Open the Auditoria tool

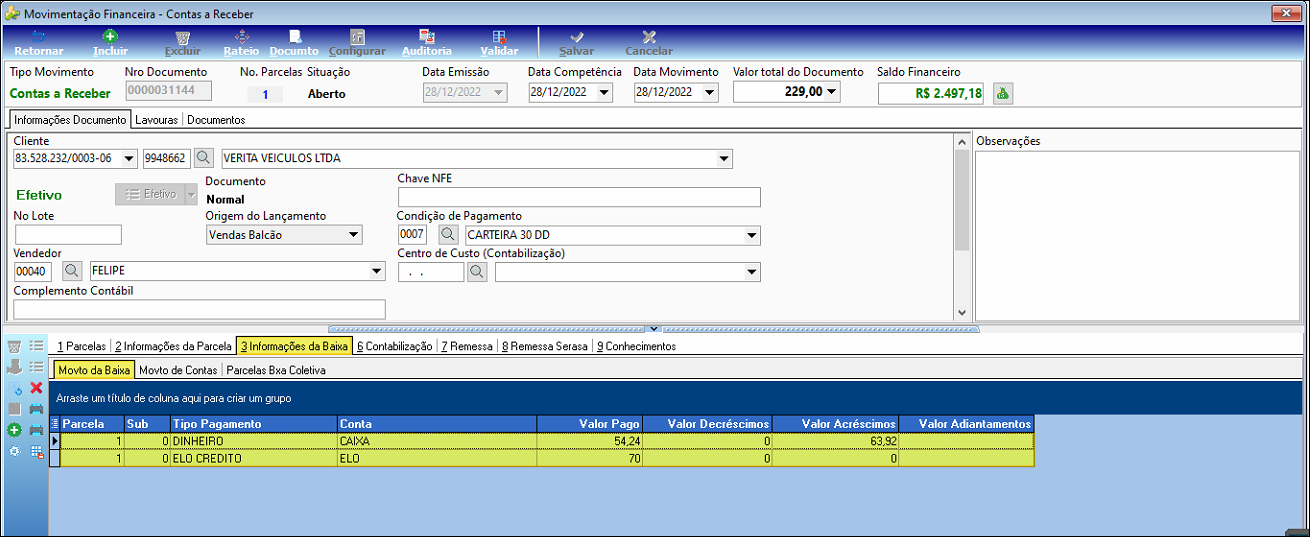click(x=426, y=37)
